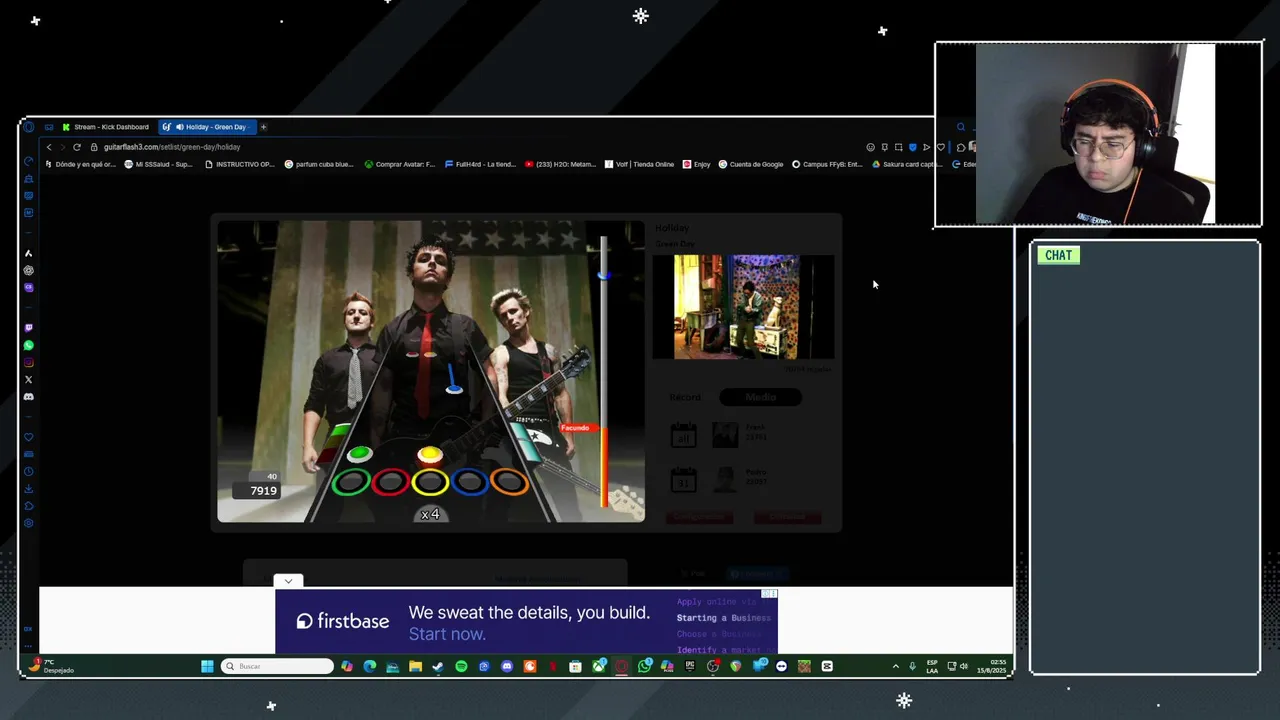Reload the guitarflash3 page

coord(76,147)
